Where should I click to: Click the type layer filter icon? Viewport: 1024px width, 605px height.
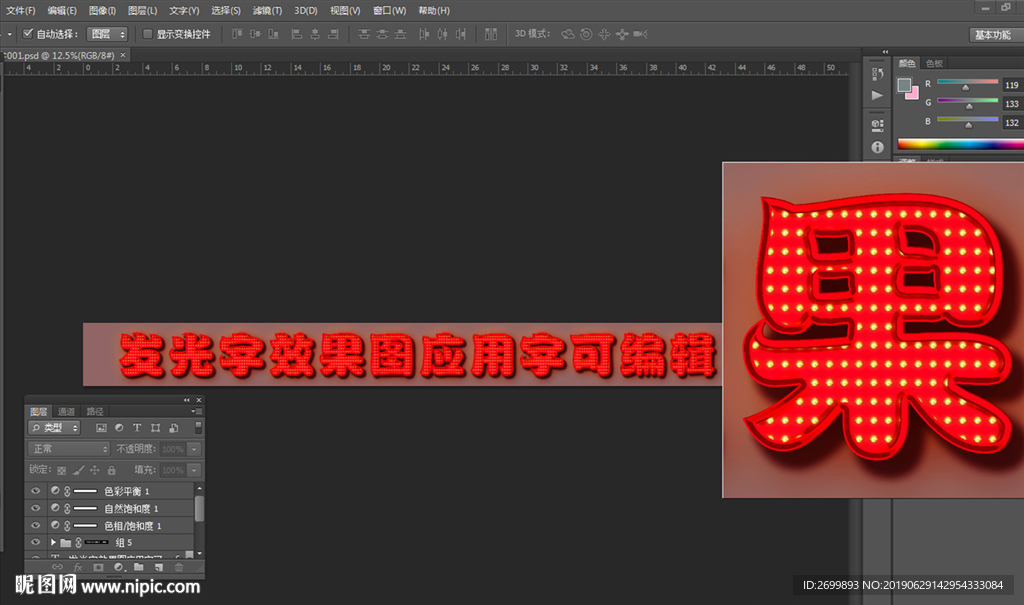(x=137, y=428)
